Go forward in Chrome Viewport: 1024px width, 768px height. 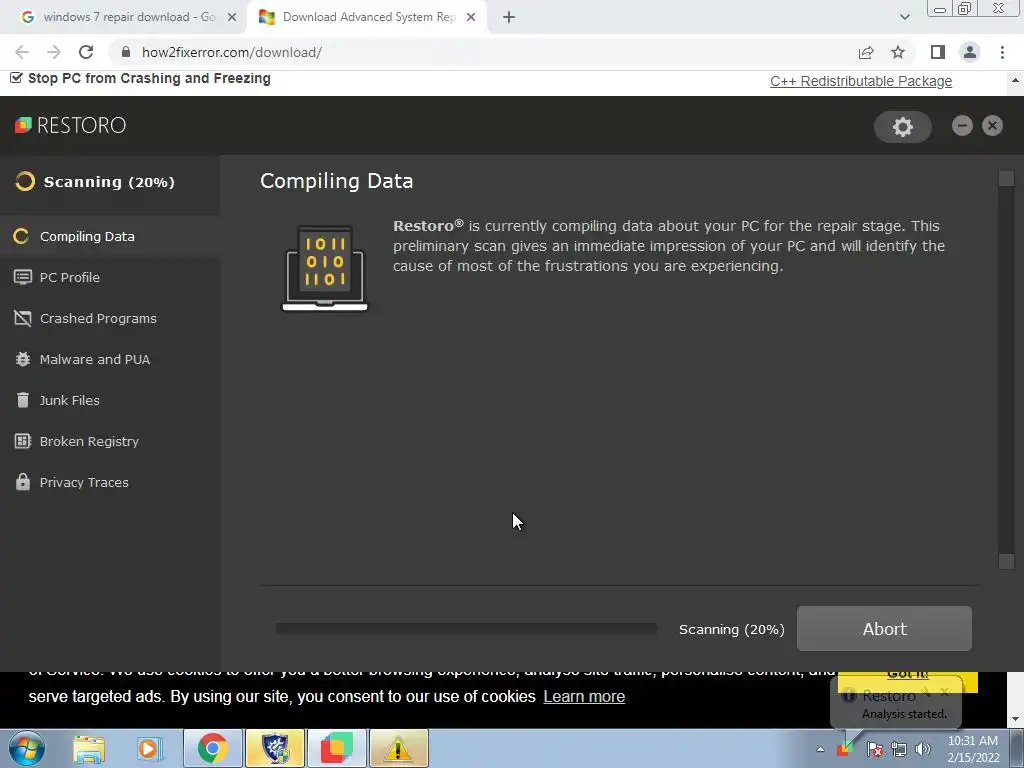tap(54, 52)
